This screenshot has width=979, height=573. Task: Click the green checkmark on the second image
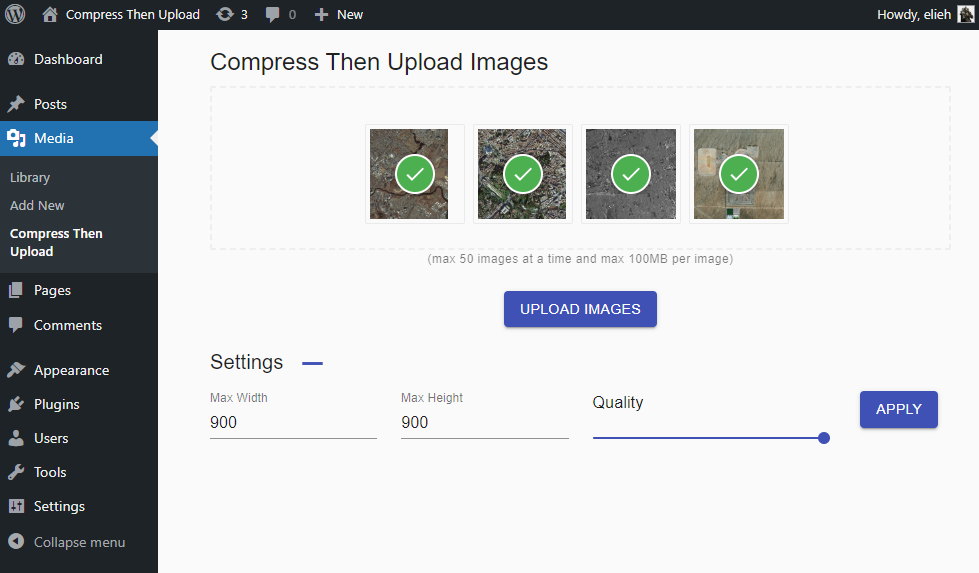pyautogui.click(x=523, y=174)
